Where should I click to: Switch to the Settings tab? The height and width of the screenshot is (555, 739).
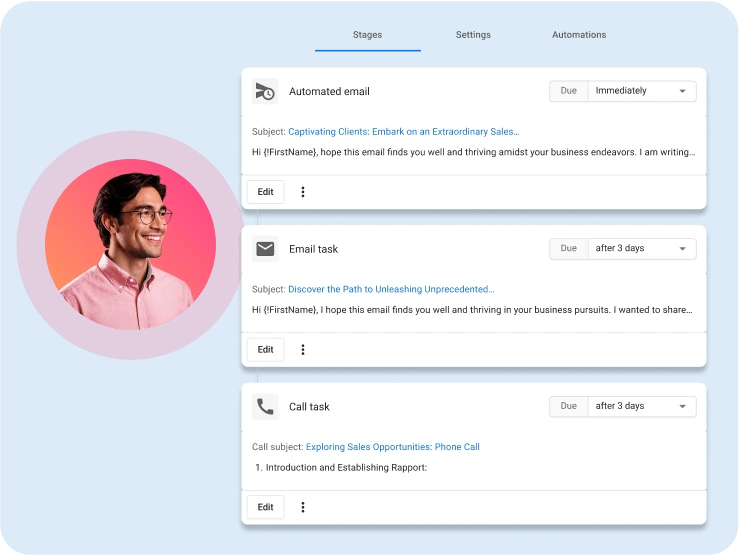[473, 35]
